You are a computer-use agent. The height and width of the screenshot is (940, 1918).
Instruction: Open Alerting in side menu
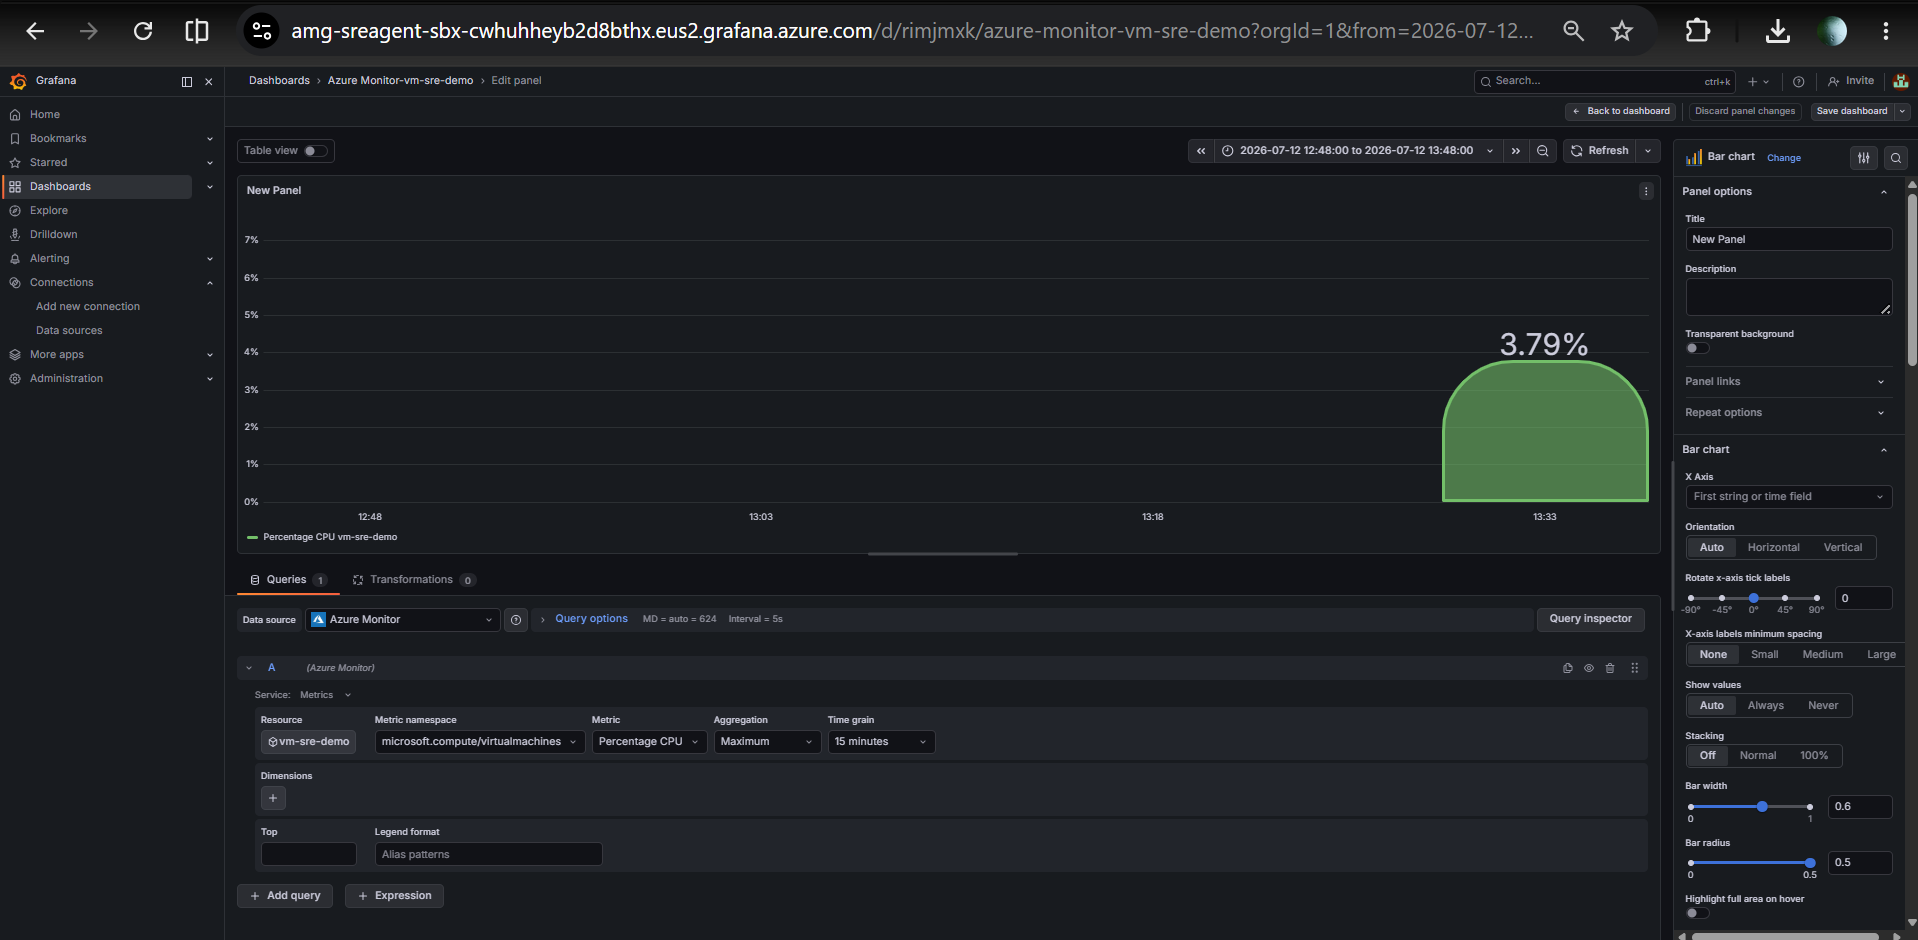click(x=50, y=259)
